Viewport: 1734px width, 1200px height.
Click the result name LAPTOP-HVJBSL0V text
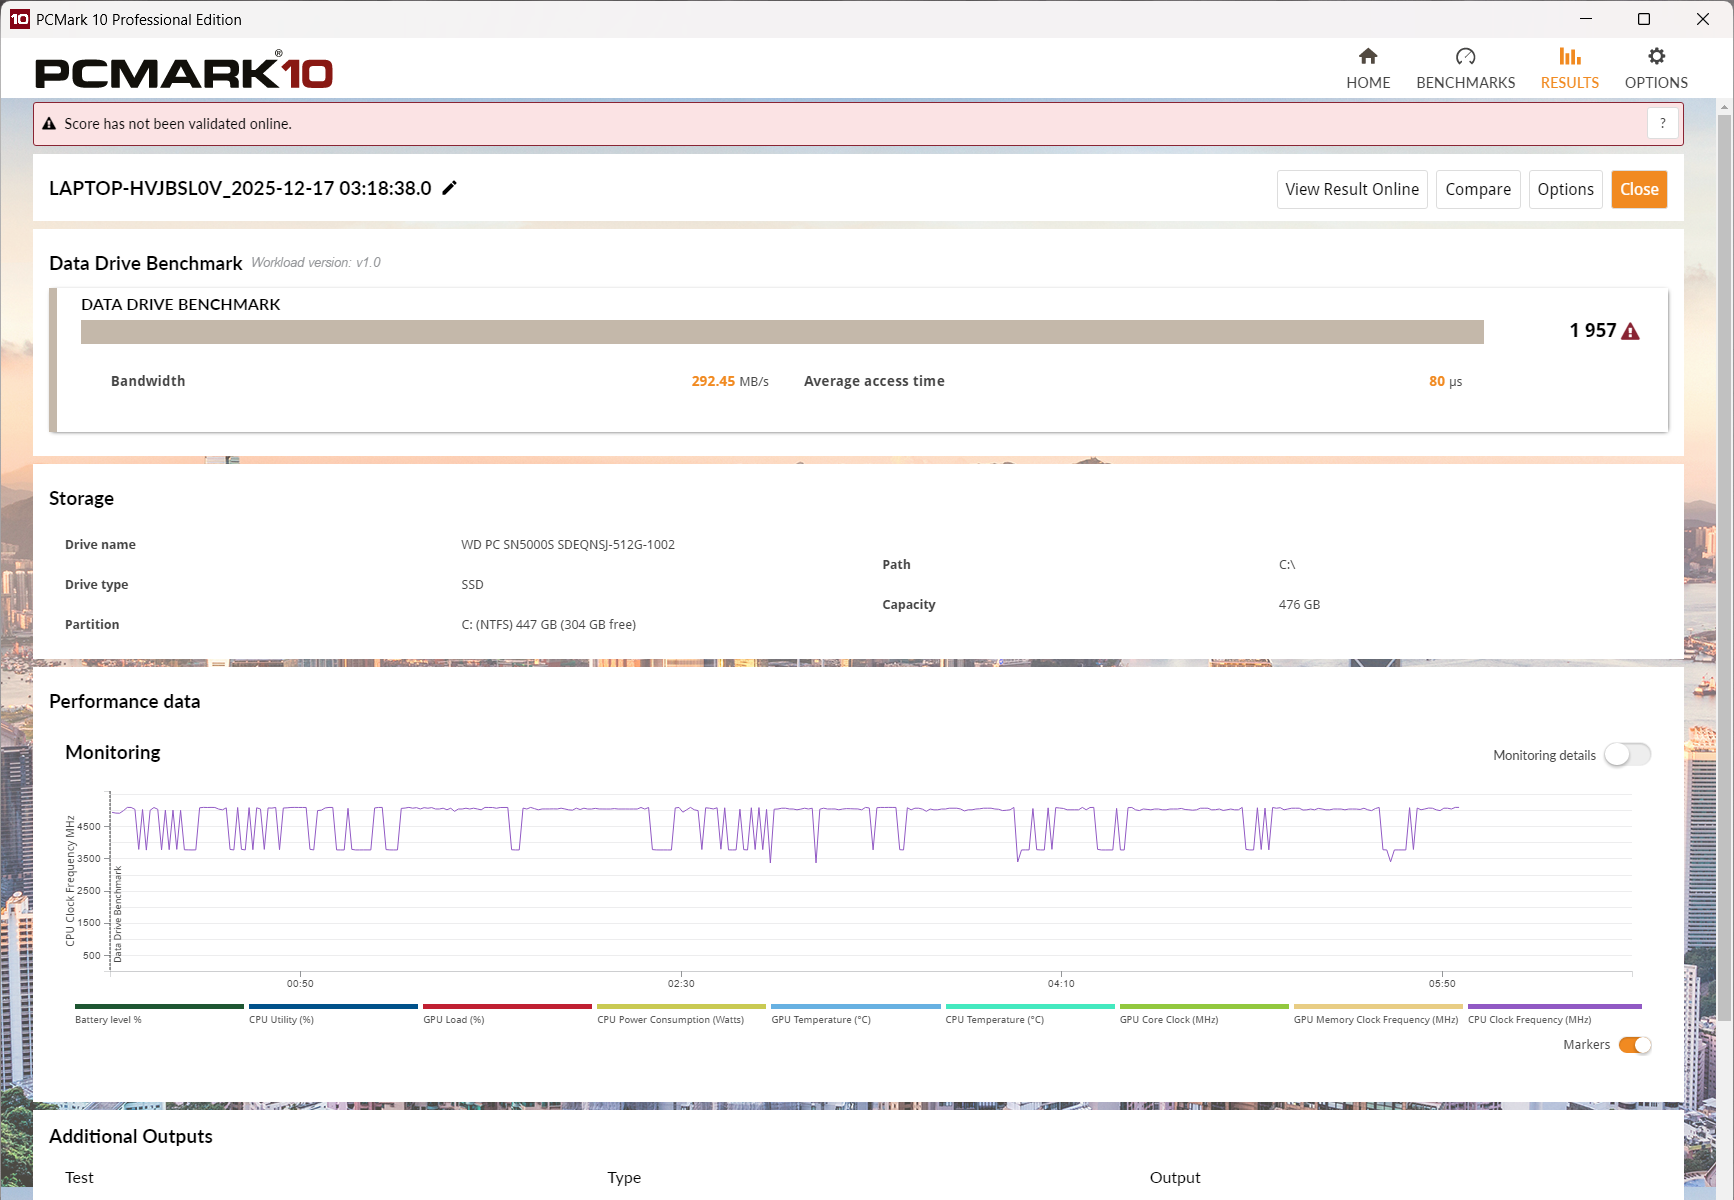pyautogui.click(x=240, y=188)
